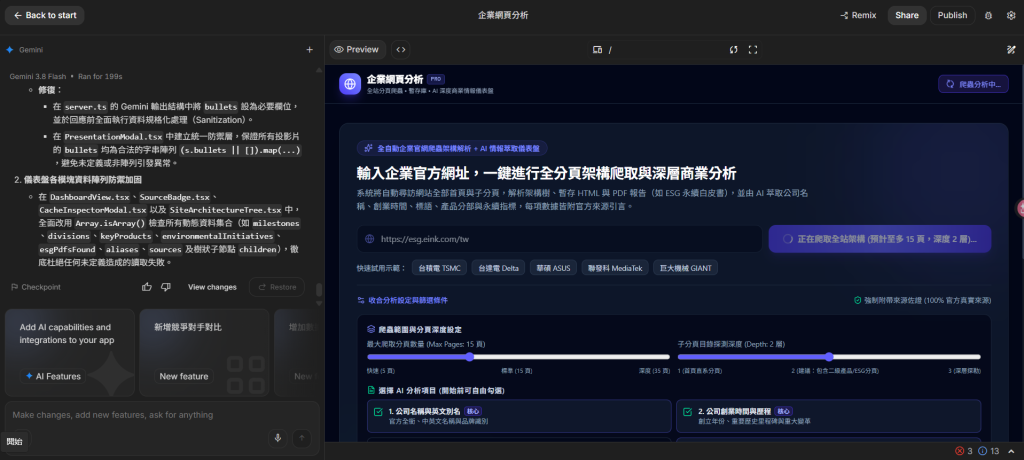Select the 台積電 TSMC quick example
1024x460 pixels.
(x=438, y=268)
